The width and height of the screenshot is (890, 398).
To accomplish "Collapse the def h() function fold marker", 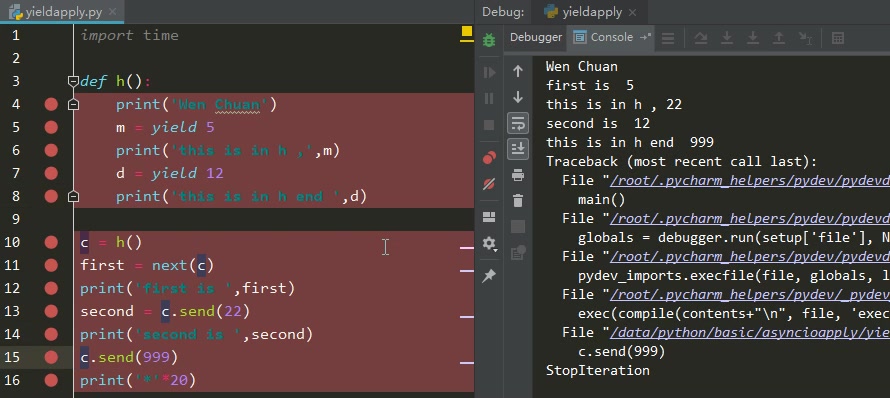I will [73, 81].
